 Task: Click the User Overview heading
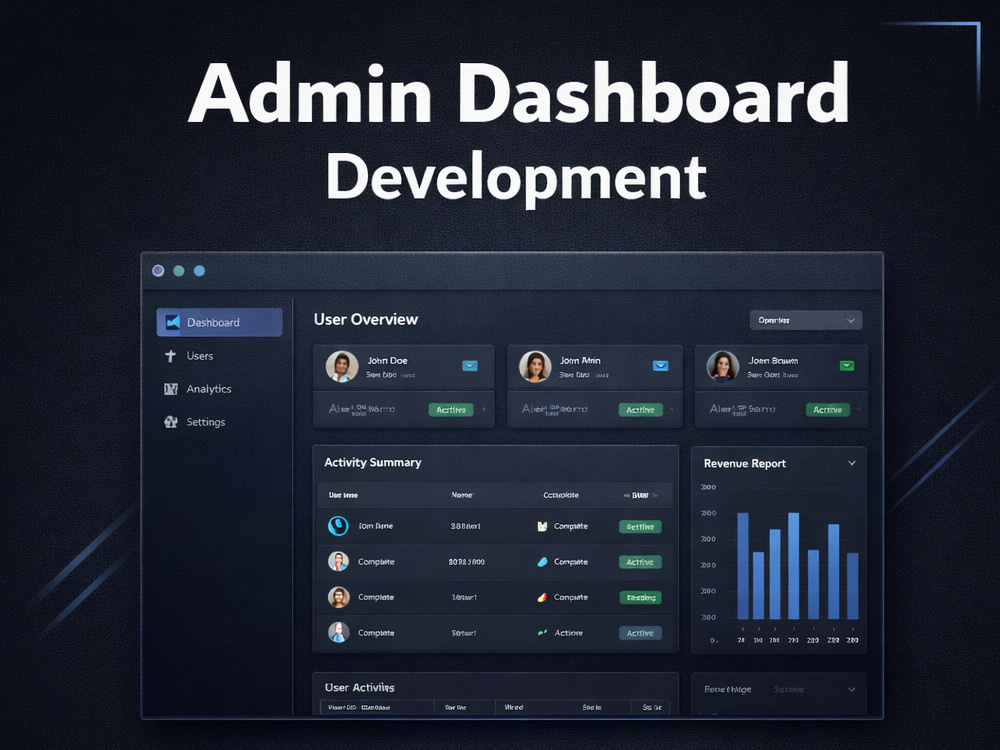pyautogui.click(x=365, y=320)
